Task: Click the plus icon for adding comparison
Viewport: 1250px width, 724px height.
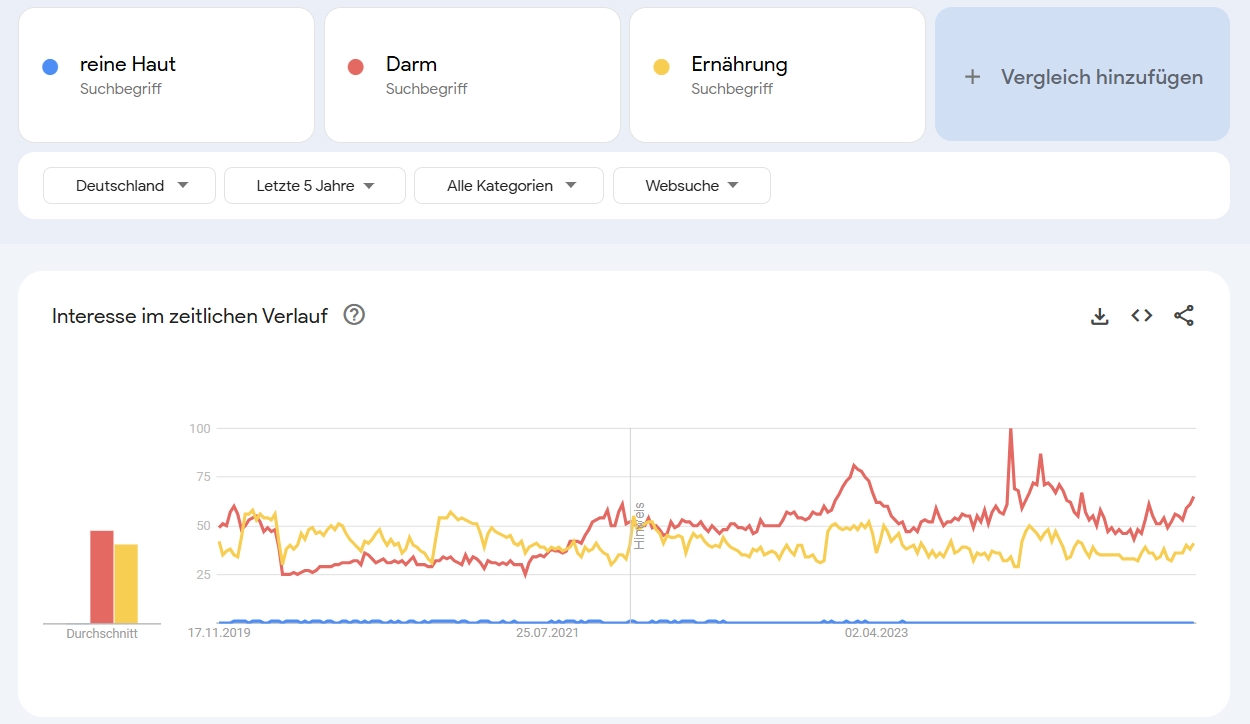Action: [972, 77]
